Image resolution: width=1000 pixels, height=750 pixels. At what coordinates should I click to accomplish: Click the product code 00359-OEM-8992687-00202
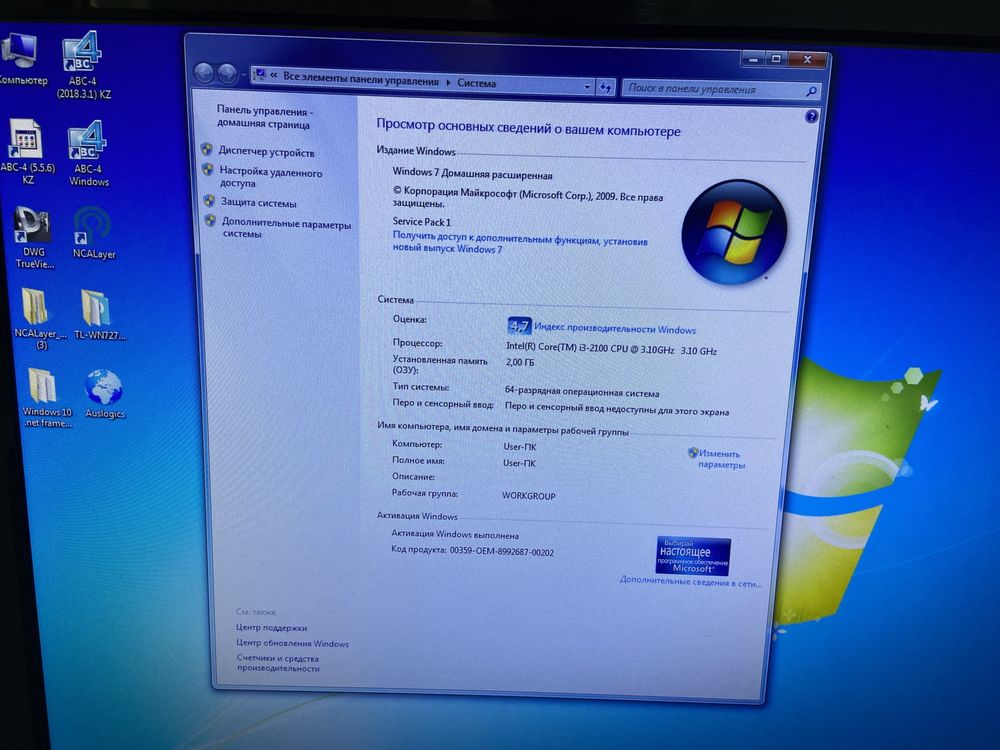pos(501,552)
